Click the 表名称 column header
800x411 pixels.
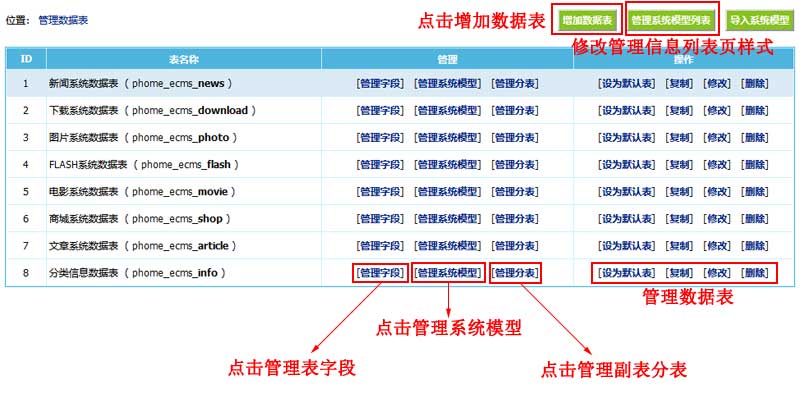click(x=183, y=59)
